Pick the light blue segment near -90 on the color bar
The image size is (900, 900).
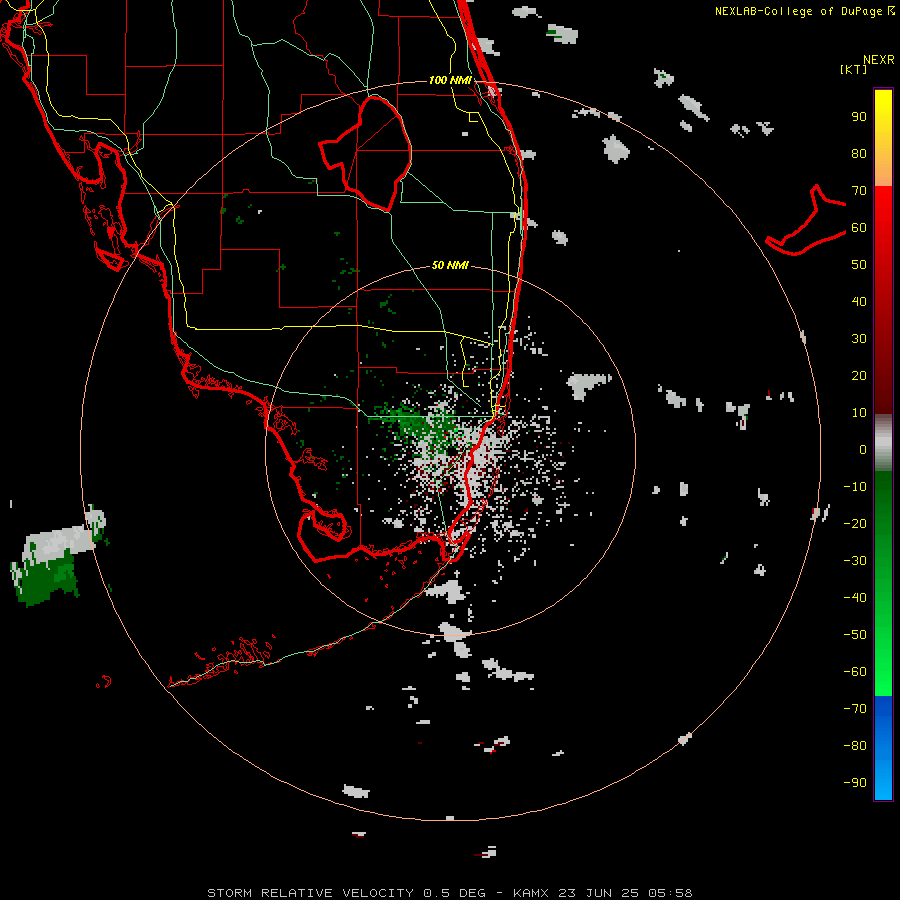click(883, 781)
